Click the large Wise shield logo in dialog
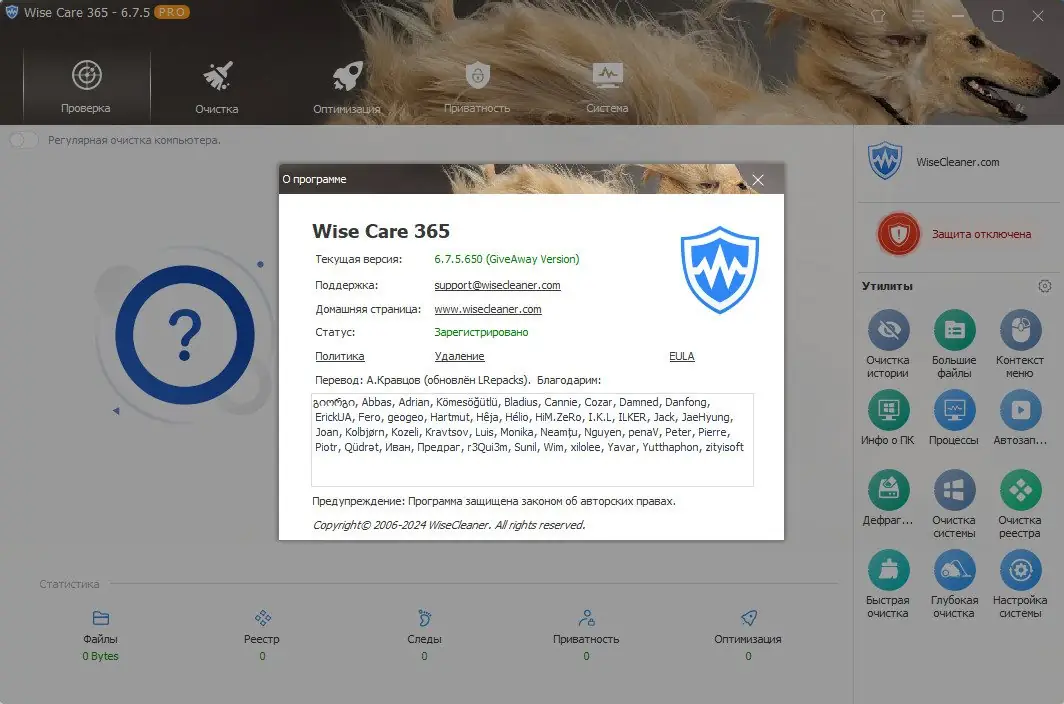This screenshot has height=704, width=1064. point(719,270)
